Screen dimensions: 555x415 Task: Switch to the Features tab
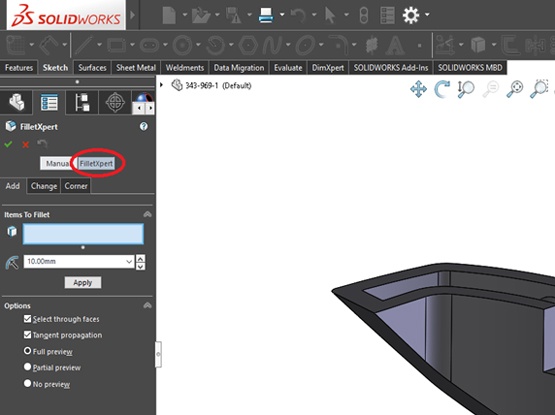tap(19, 68)
